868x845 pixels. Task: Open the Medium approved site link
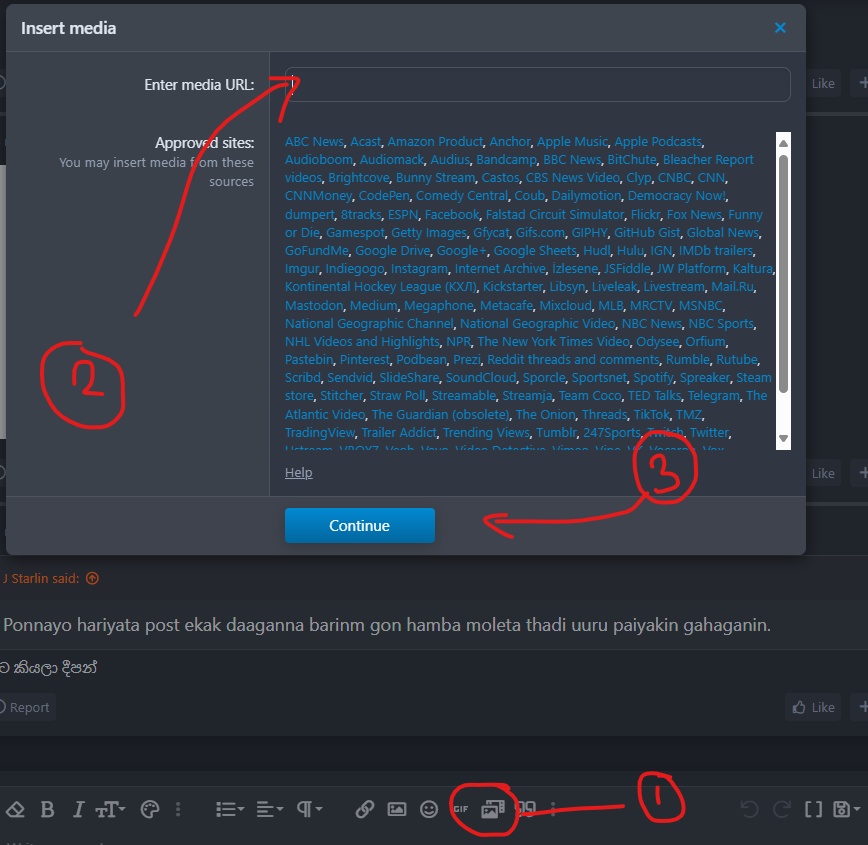pyautogui.click(x=374, y=306)
